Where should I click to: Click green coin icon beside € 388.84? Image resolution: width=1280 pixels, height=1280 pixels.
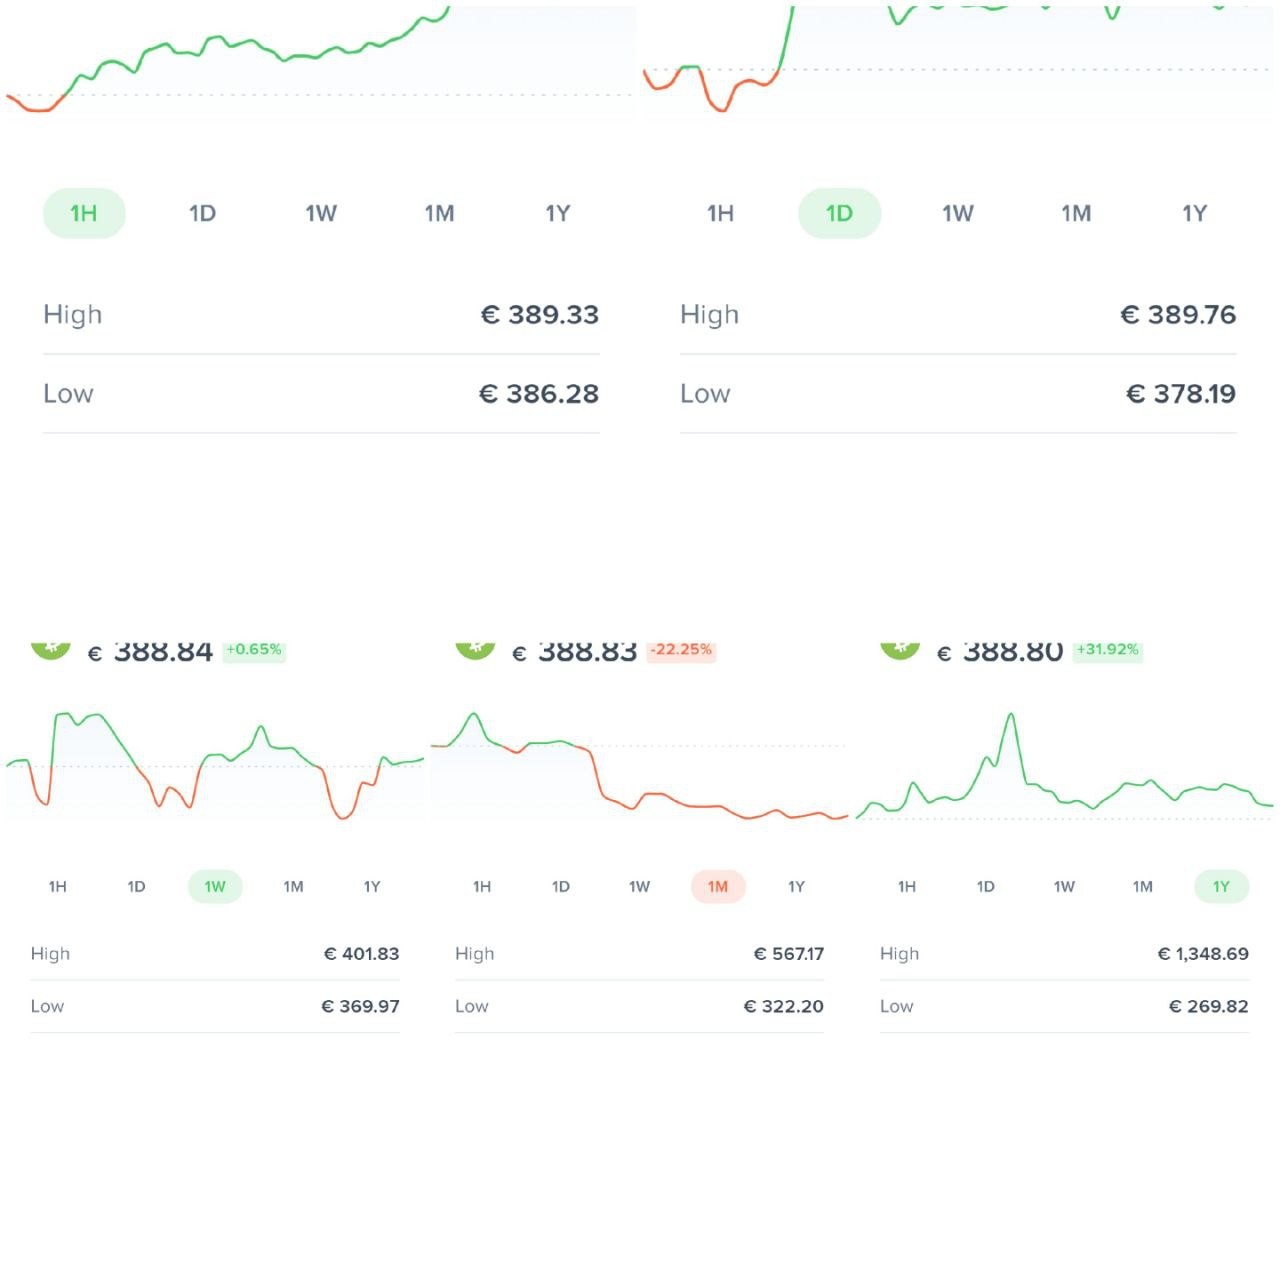coord(51,650)
